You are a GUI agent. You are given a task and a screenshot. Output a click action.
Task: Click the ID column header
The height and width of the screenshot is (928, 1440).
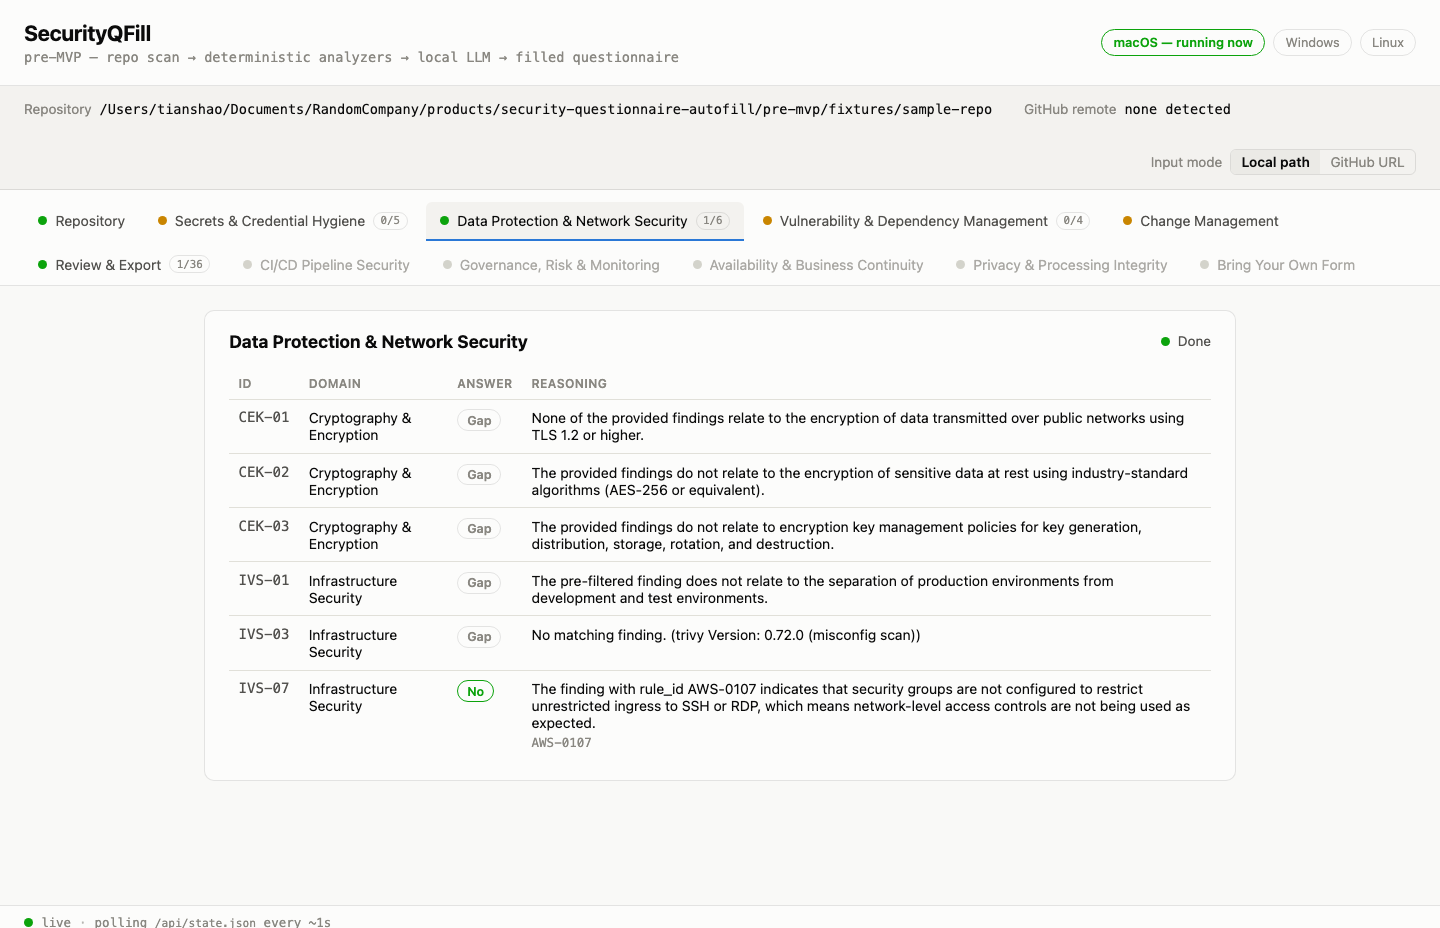coord(245,384)
